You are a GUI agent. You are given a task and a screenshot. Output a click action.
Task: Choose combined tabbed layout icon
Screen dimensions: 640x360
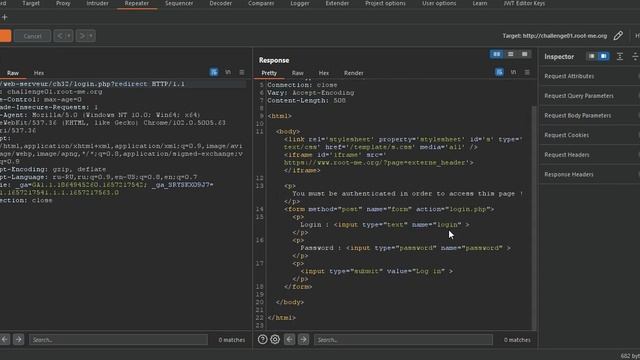pos(524,54)
